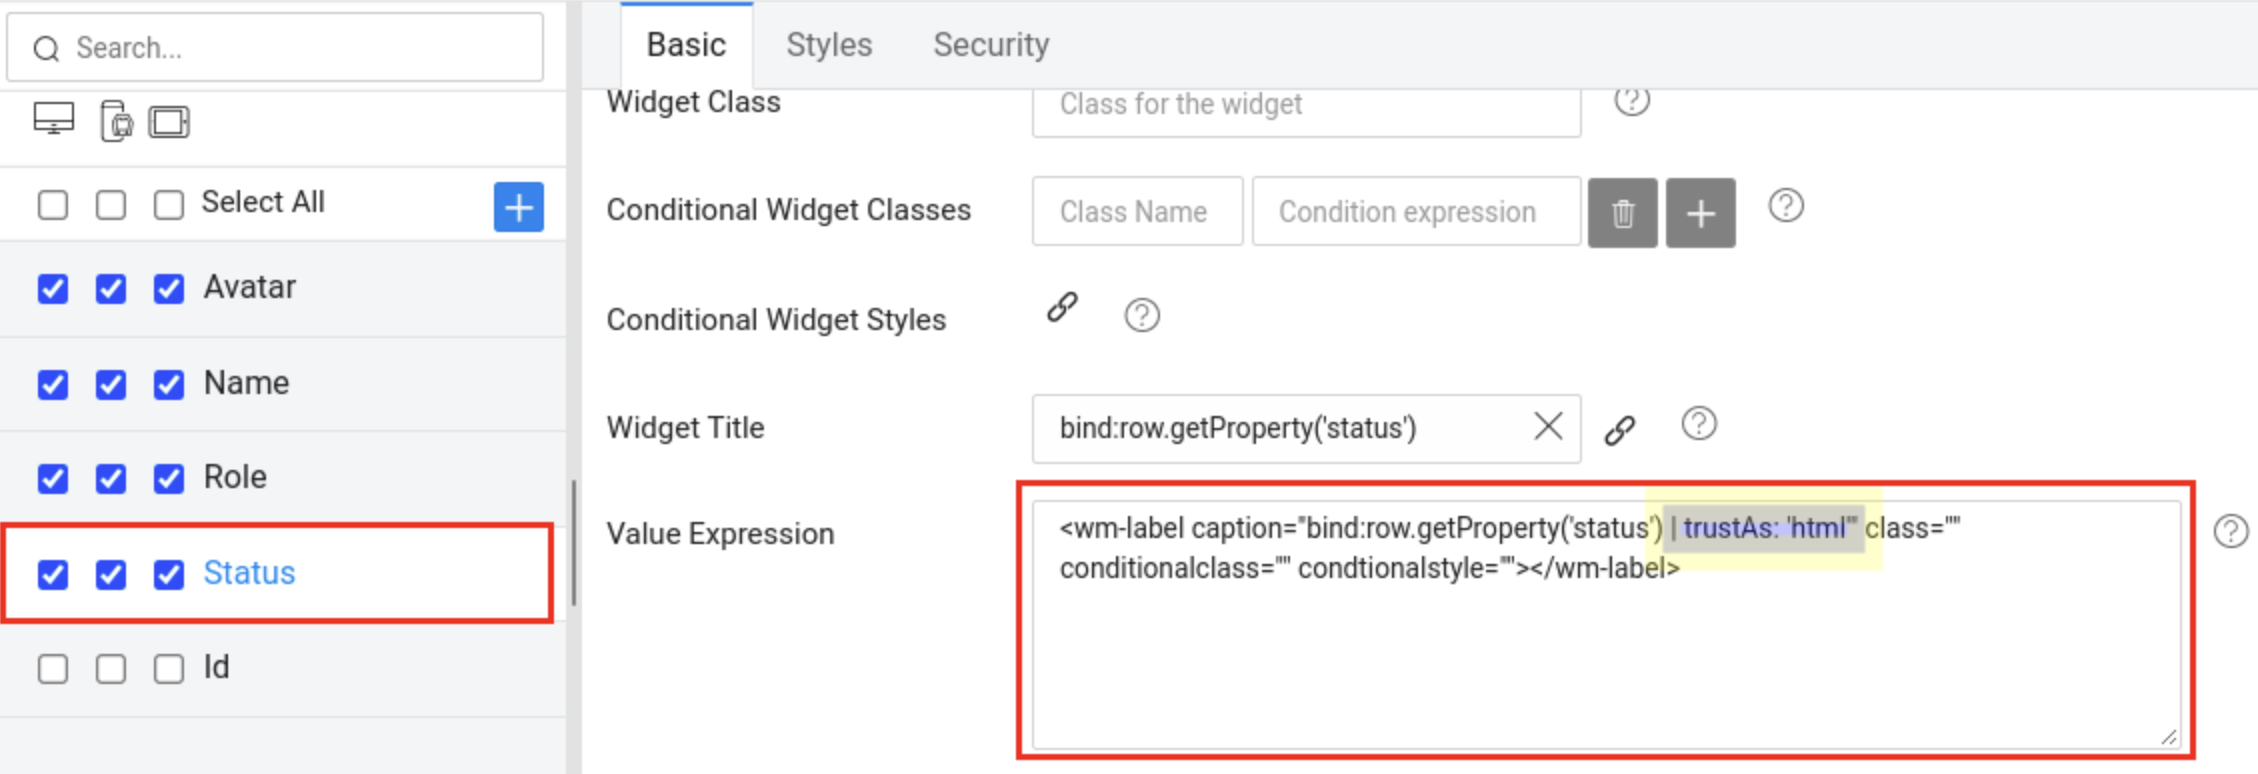This screenshot has width=2258, height=774.
Task: Switch preview to mobile view icon
Action: 115,120
